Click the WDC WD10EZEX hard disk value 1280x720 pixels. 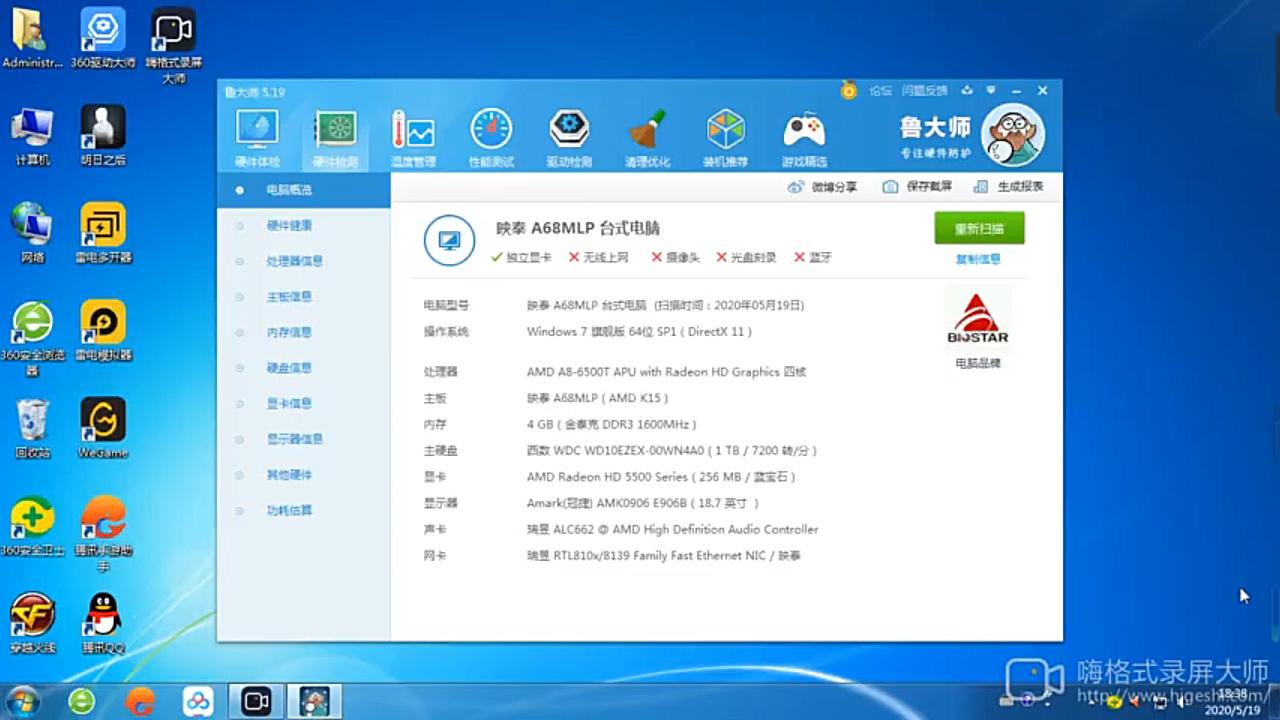click(672, 451)
